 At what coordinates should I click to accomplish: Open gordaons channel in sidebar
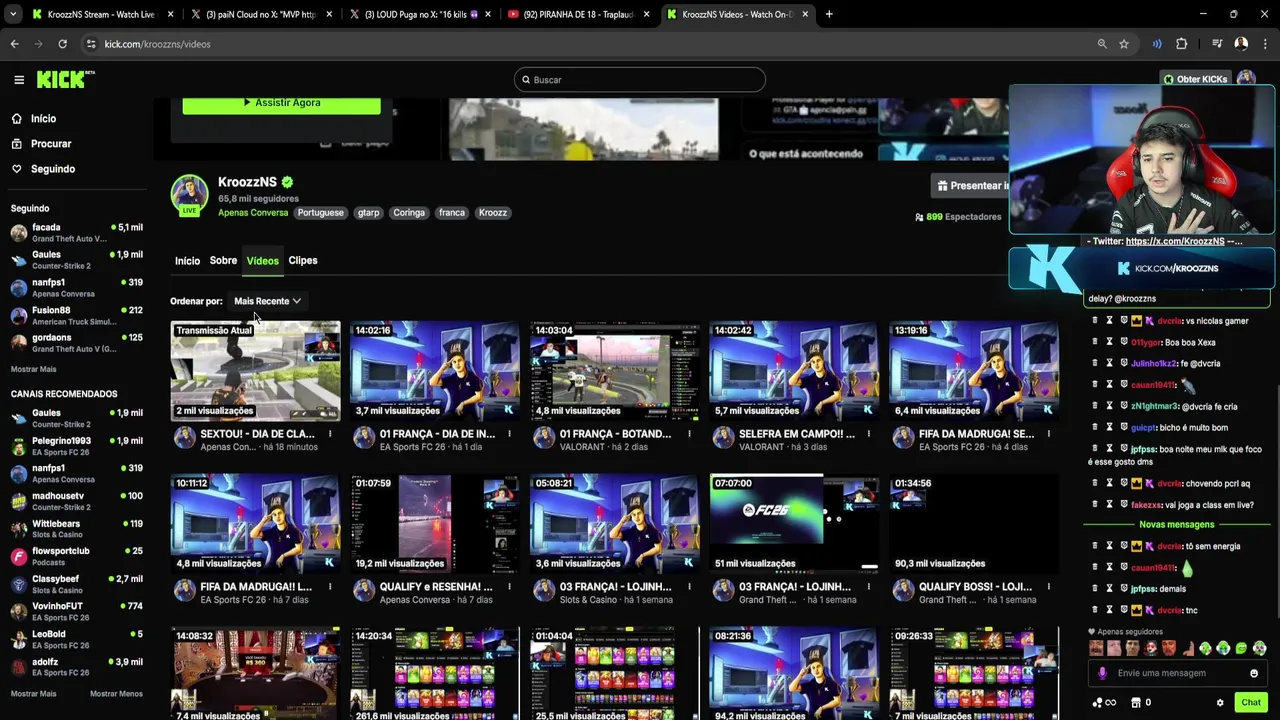(76, 343)
